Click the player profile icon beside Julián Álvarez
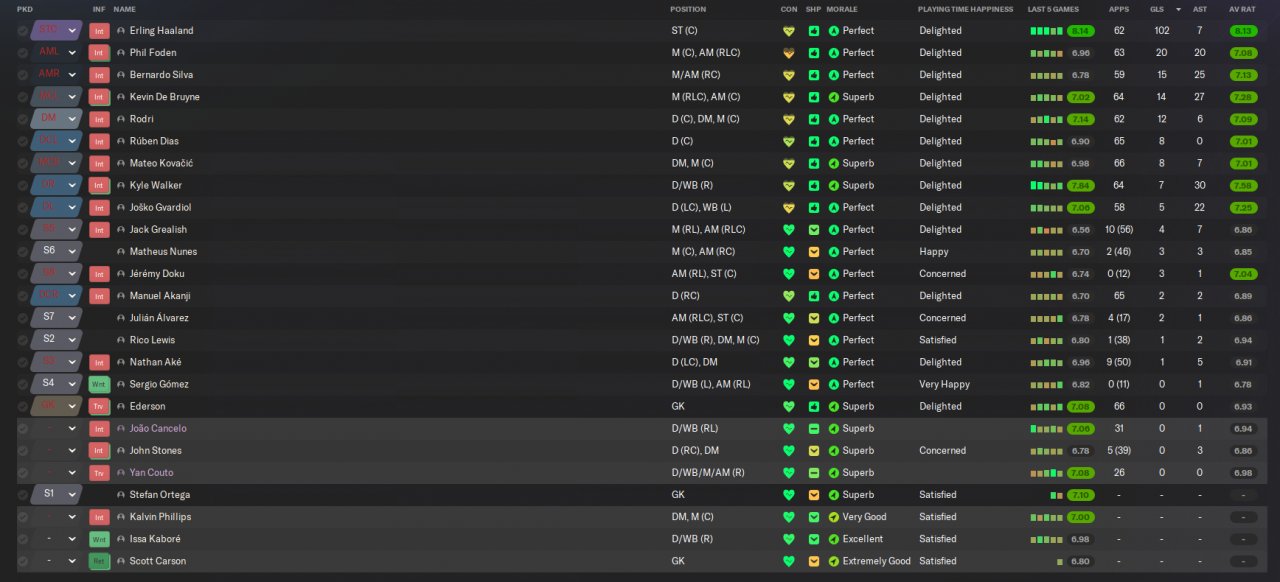The height and width of the screenshot is (582, 1280). pos(121,318)
